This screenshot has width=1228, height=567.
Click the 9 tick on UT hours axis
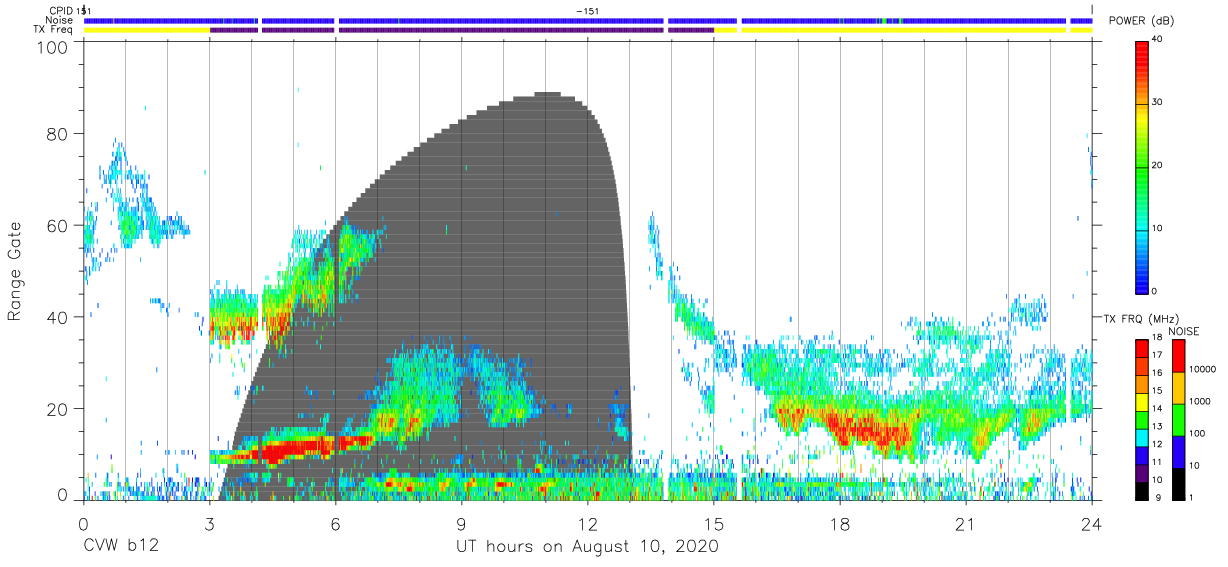[x=462, y=523]
